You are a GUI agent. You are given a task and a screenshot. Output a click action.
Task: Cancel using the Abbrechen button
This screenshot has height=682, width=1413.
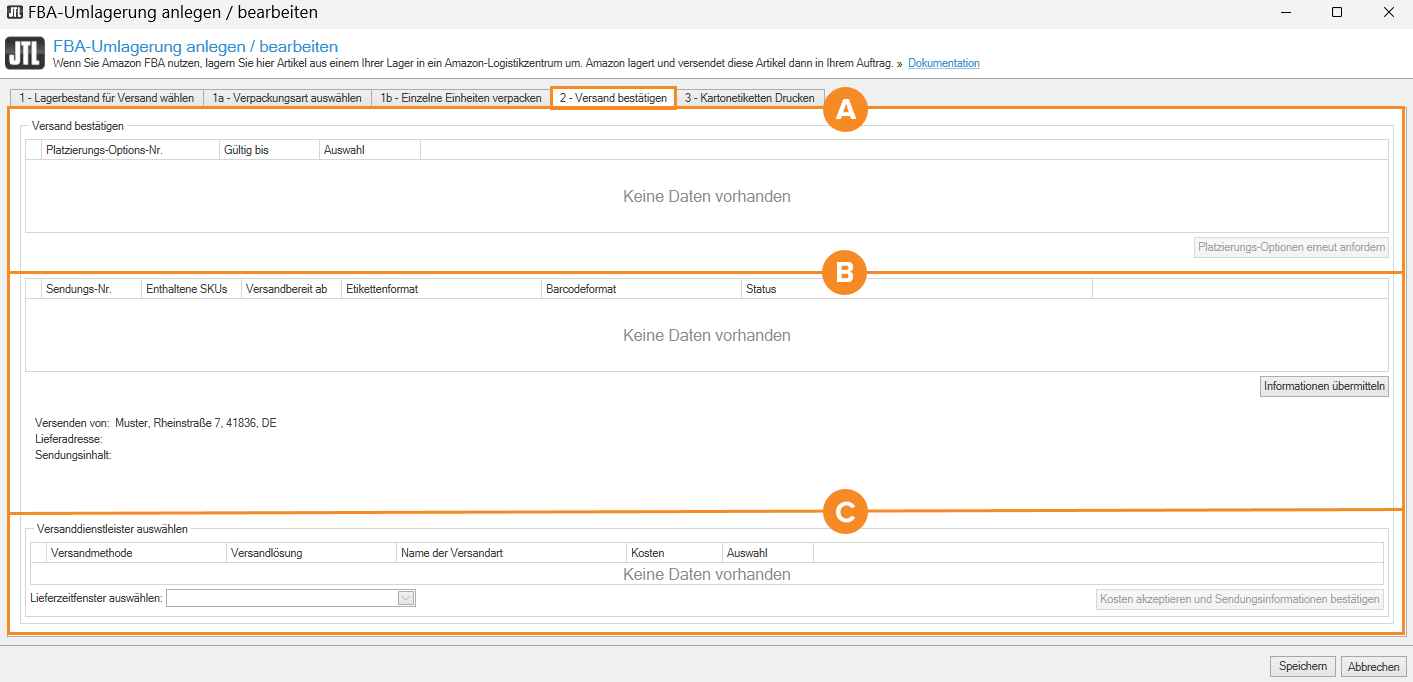click(1374, 666)
